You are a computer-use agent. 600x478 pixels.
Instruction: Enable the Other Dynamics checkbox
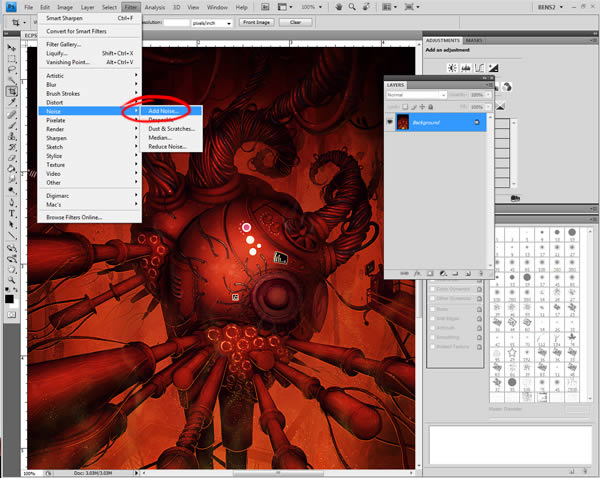point(433,299)
